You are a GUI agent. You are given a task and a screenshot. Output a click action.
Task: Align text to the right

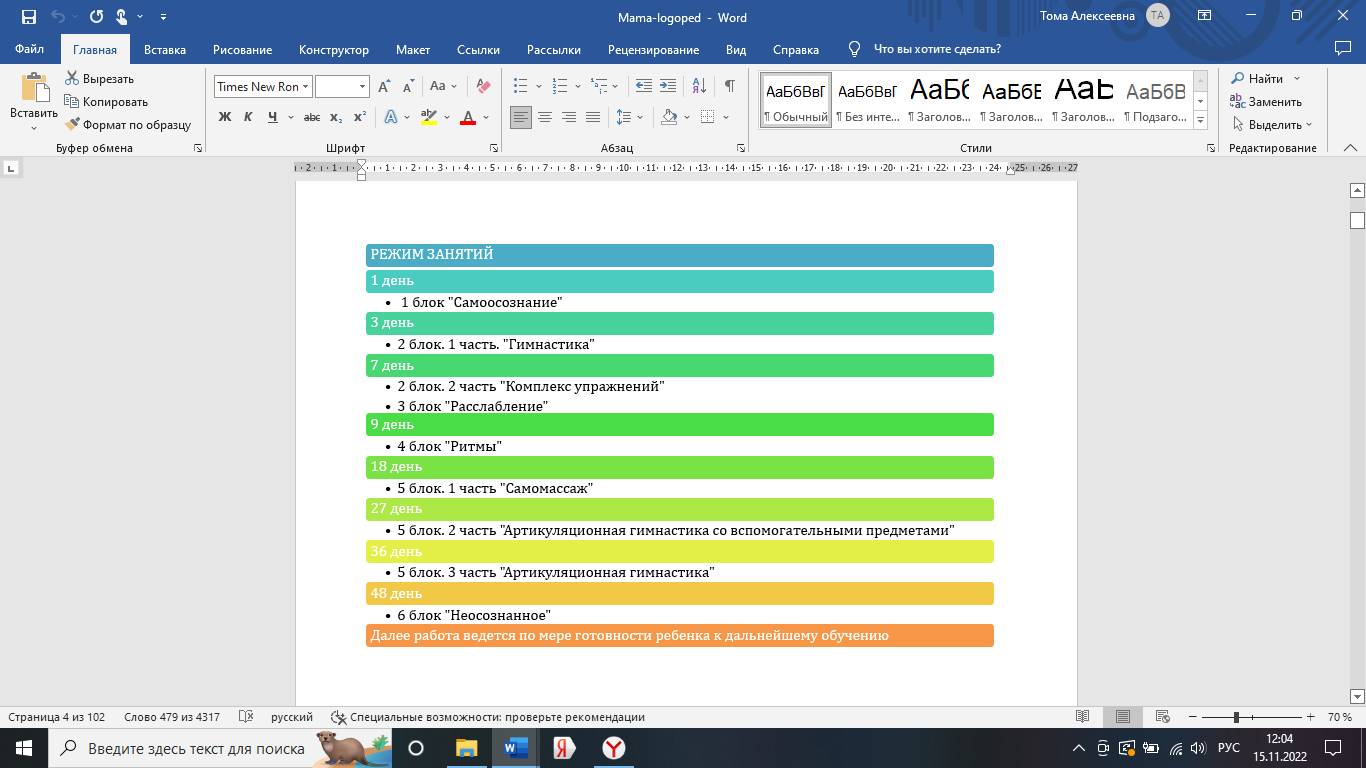[569, 117]
